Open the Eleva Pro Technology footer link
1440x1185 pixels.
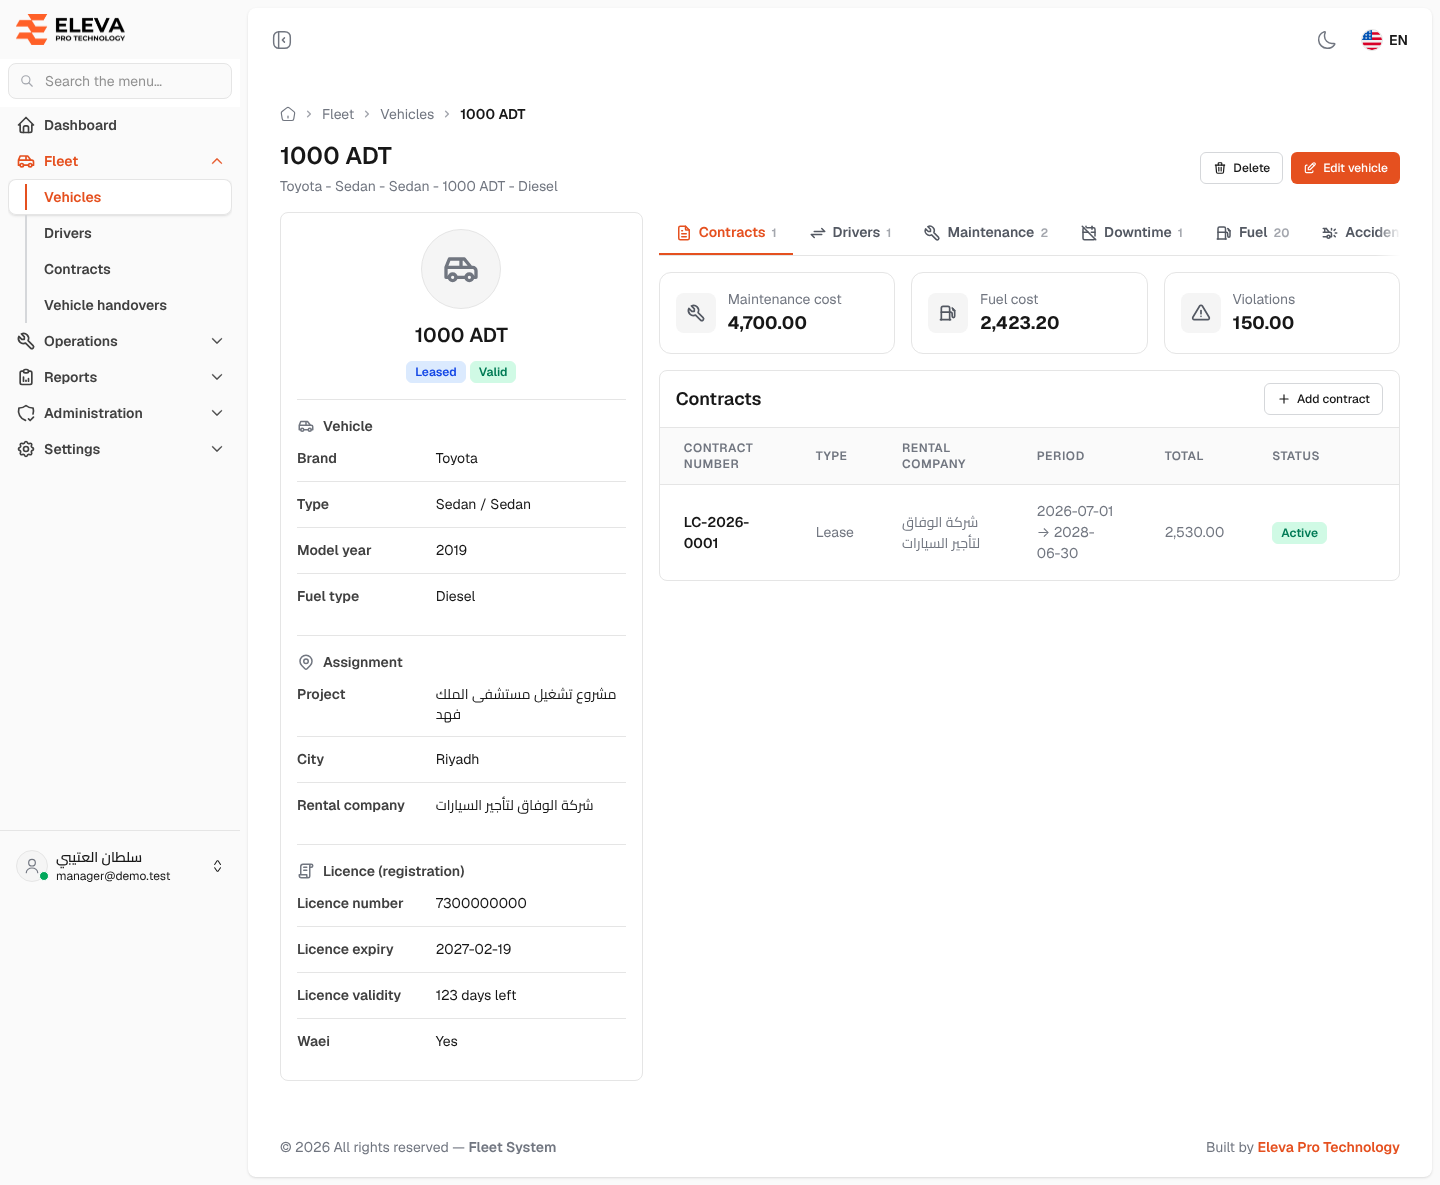tap(1328, 1147)
